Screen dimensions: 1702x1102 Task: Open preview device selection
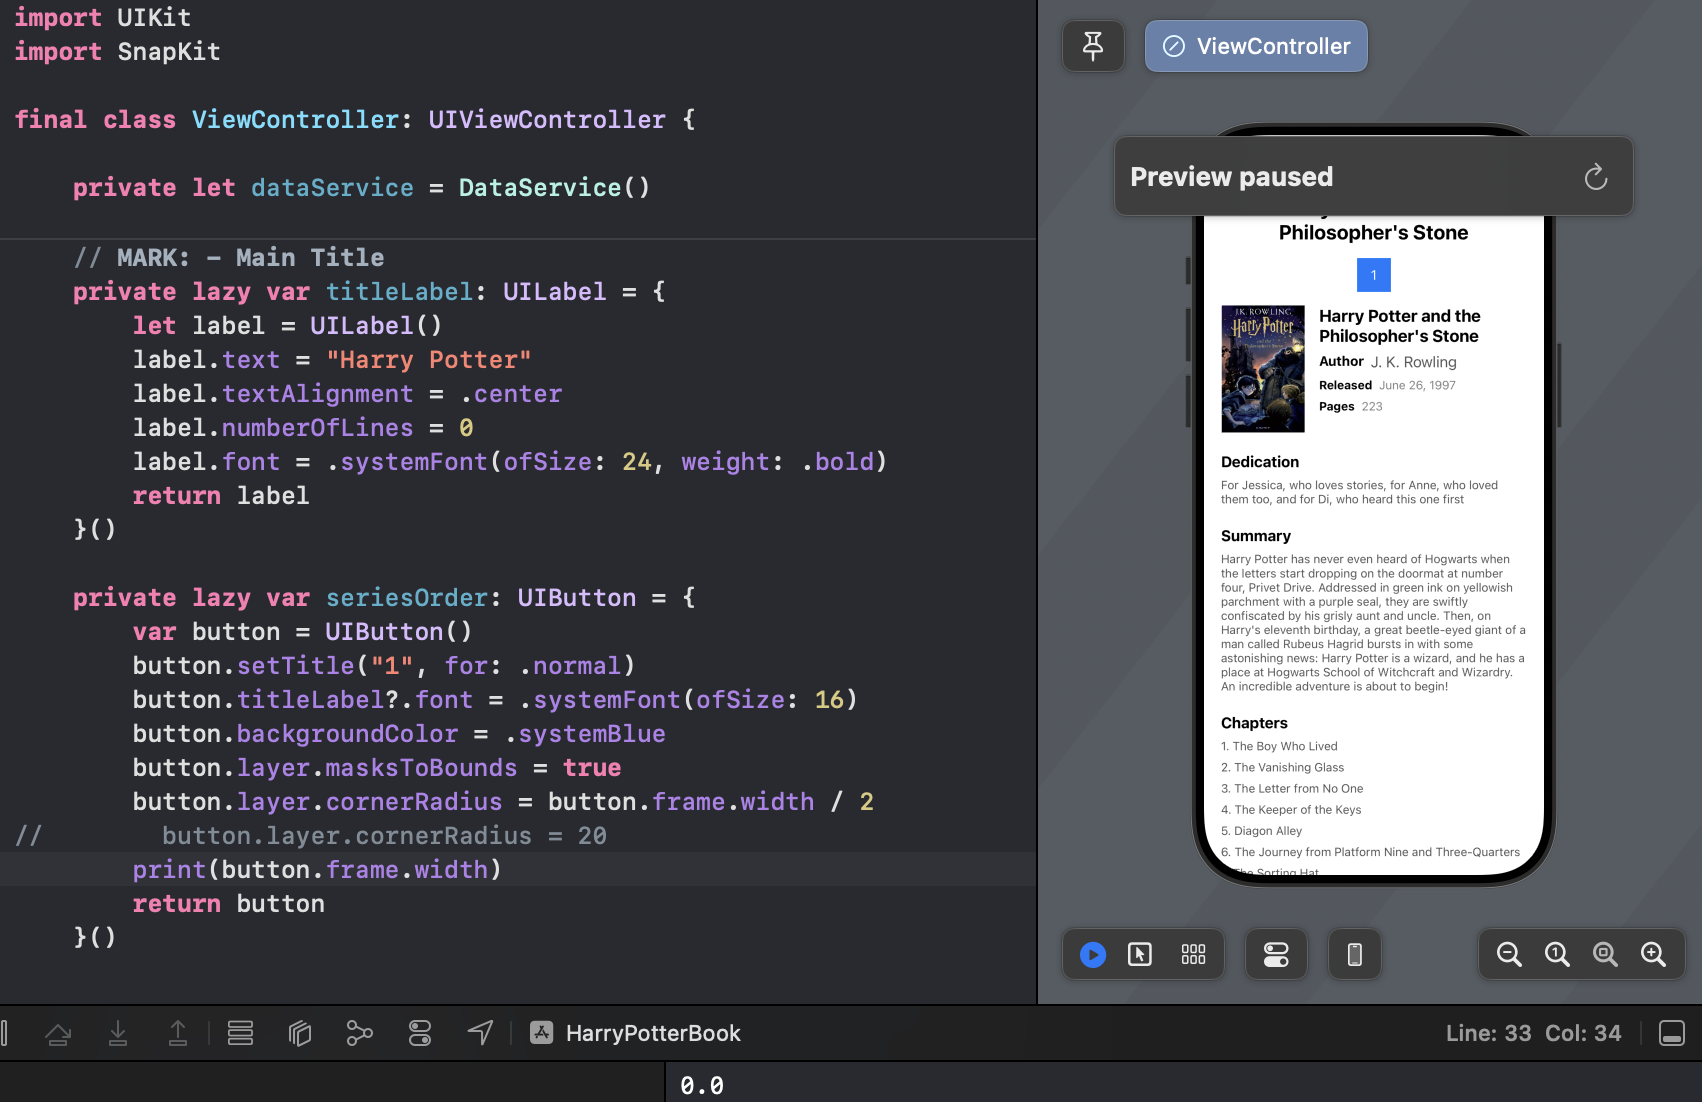[x=1355, y=955]
